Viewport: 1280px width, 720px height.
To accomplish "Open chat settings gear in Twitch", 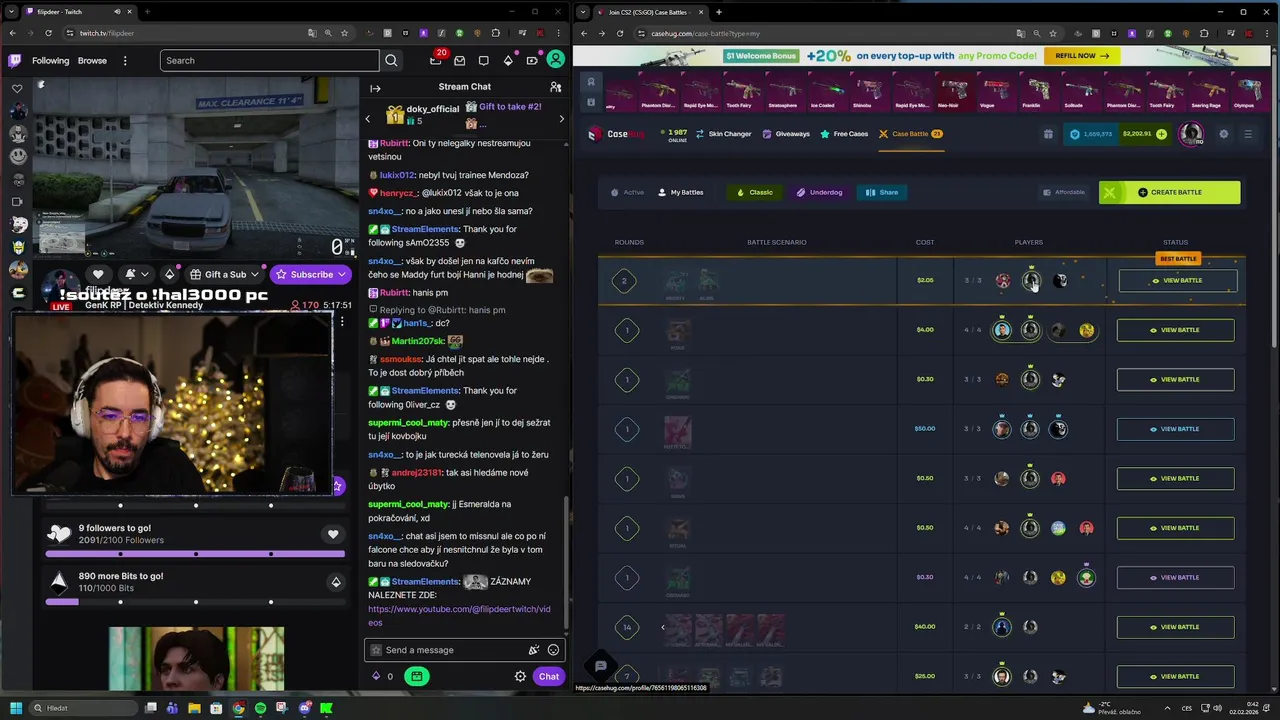I will [x=520, y=676].
